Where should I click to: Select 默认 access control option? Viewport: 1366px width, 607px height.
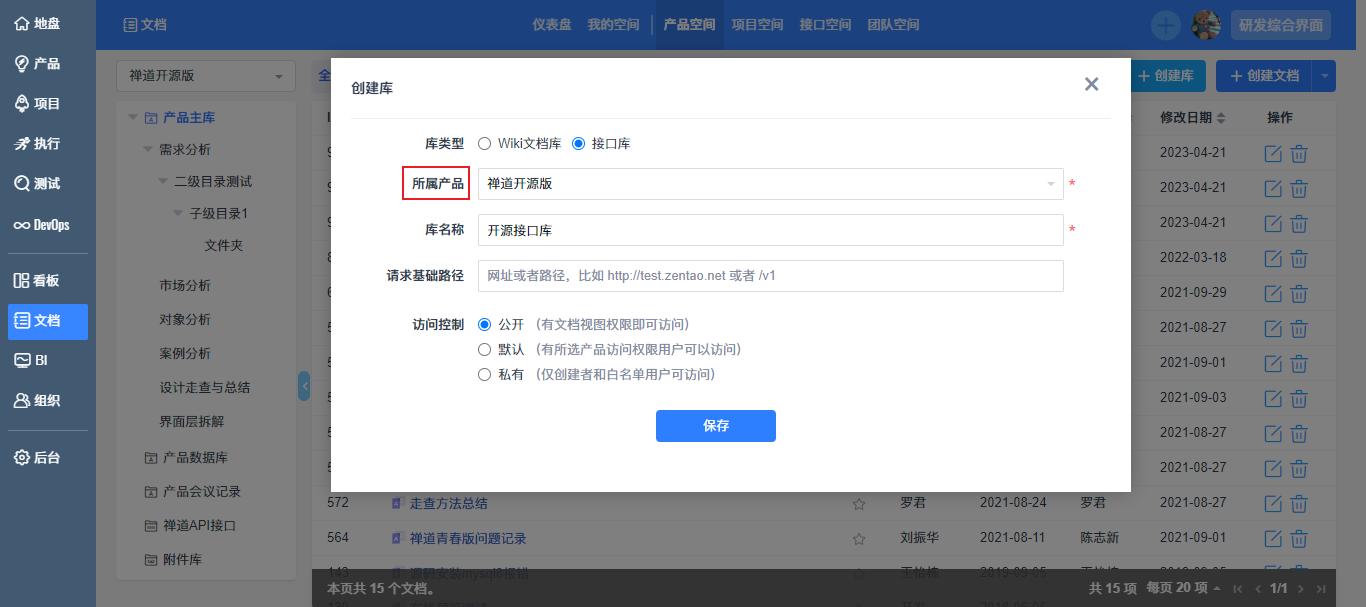[485, 350]
